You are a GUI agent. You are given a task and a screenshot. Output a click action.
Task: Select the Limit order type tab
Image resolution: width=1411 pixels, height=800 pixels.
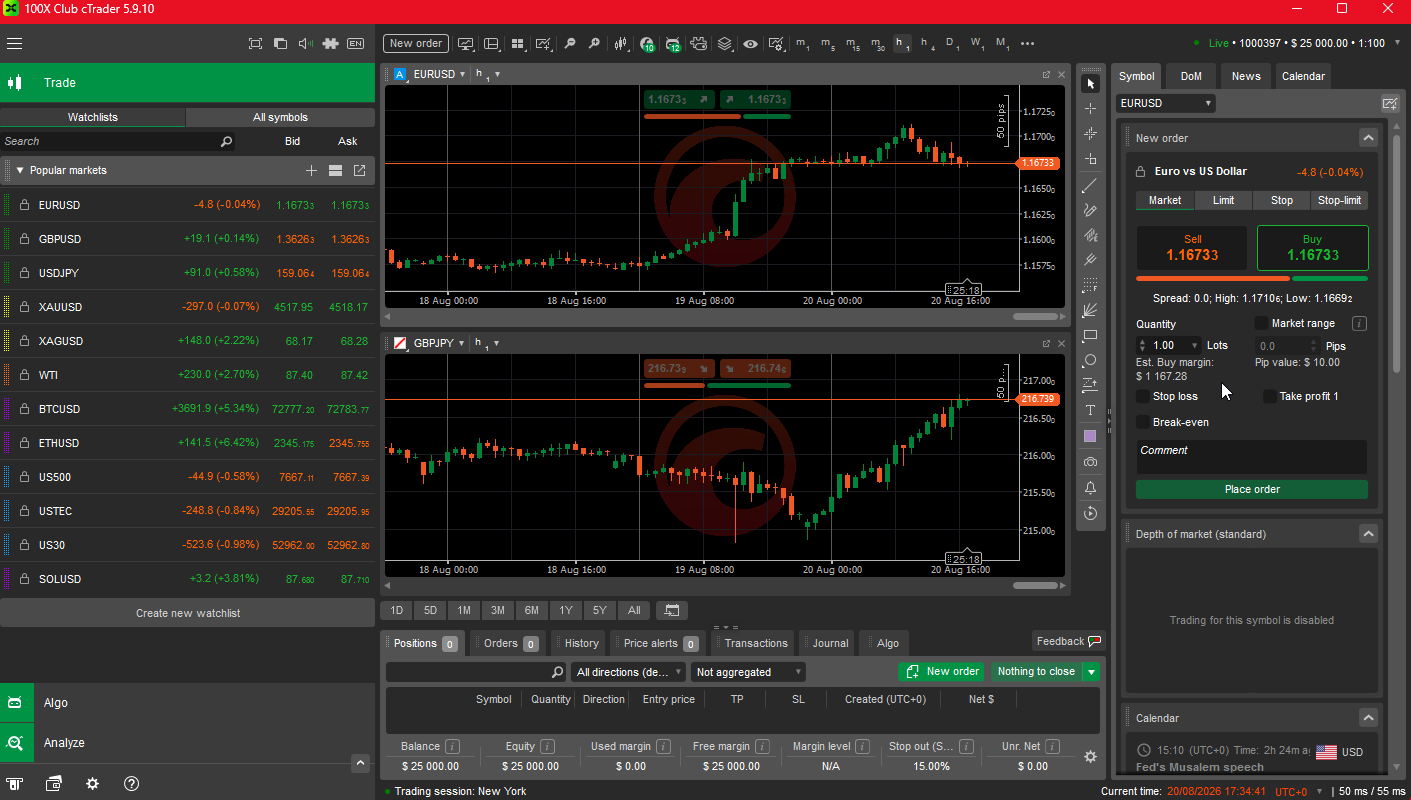click(1223, 200)
